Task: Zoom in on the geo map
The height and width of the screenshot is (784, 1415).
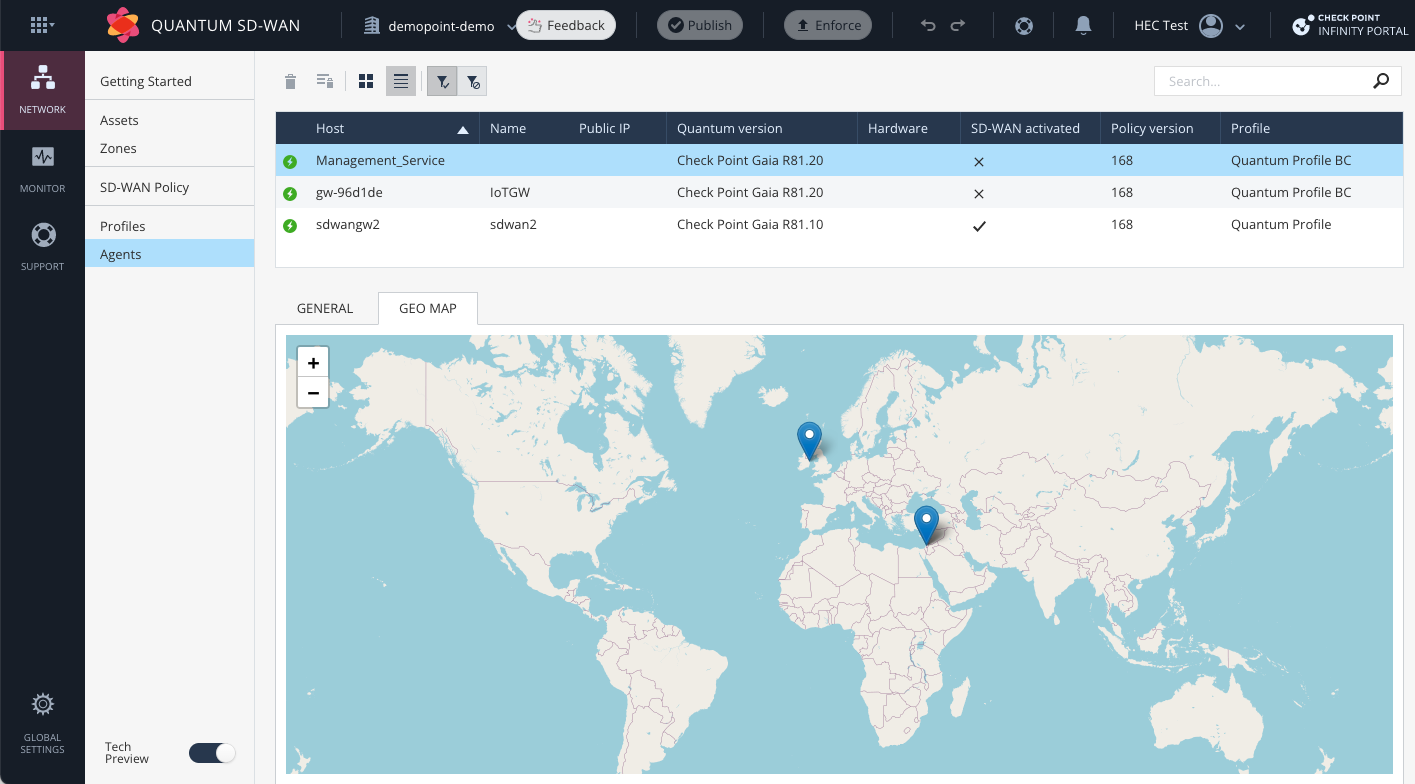Action: (x=313, y=363)
